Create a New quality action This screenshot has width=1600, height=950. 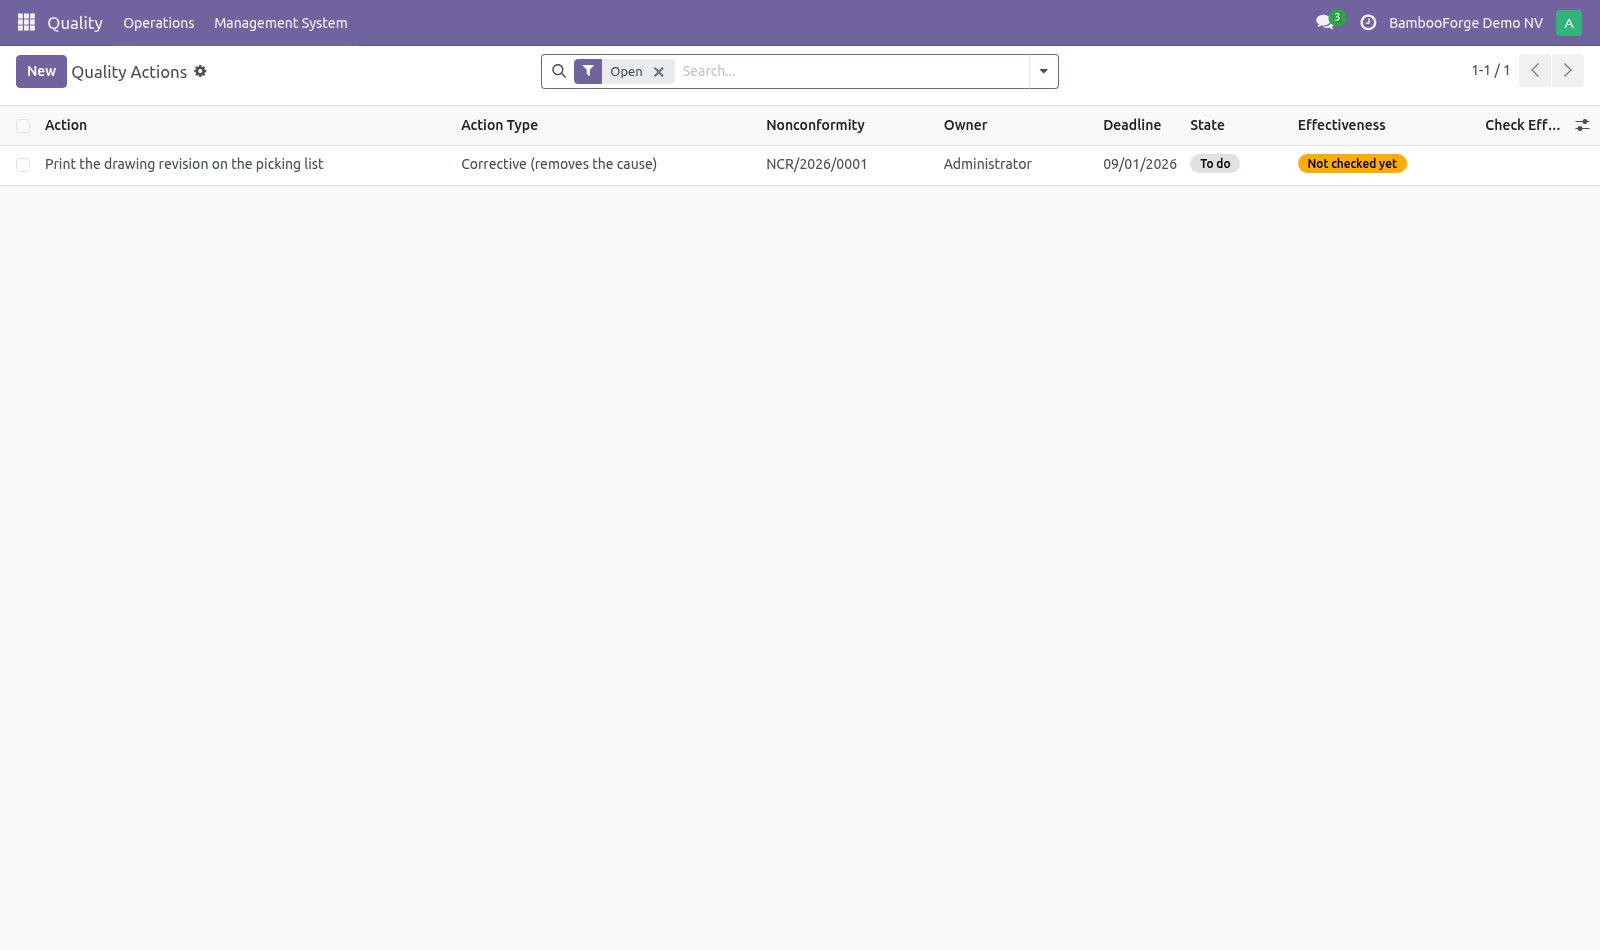point(41,71)
